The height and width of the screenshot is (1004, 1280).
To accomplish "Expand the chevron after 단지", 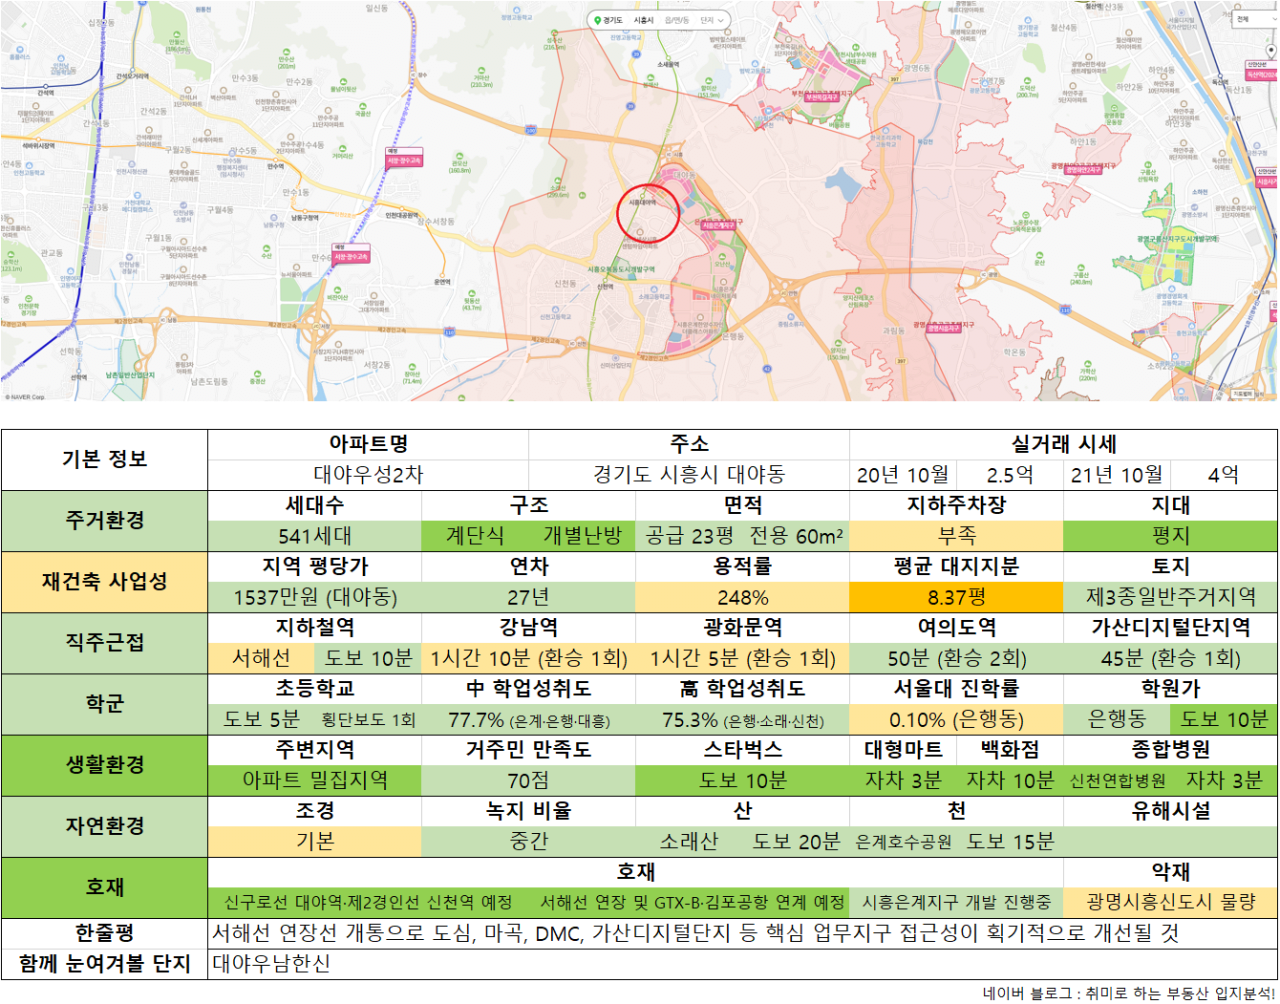I will click(x=721, y=20).
